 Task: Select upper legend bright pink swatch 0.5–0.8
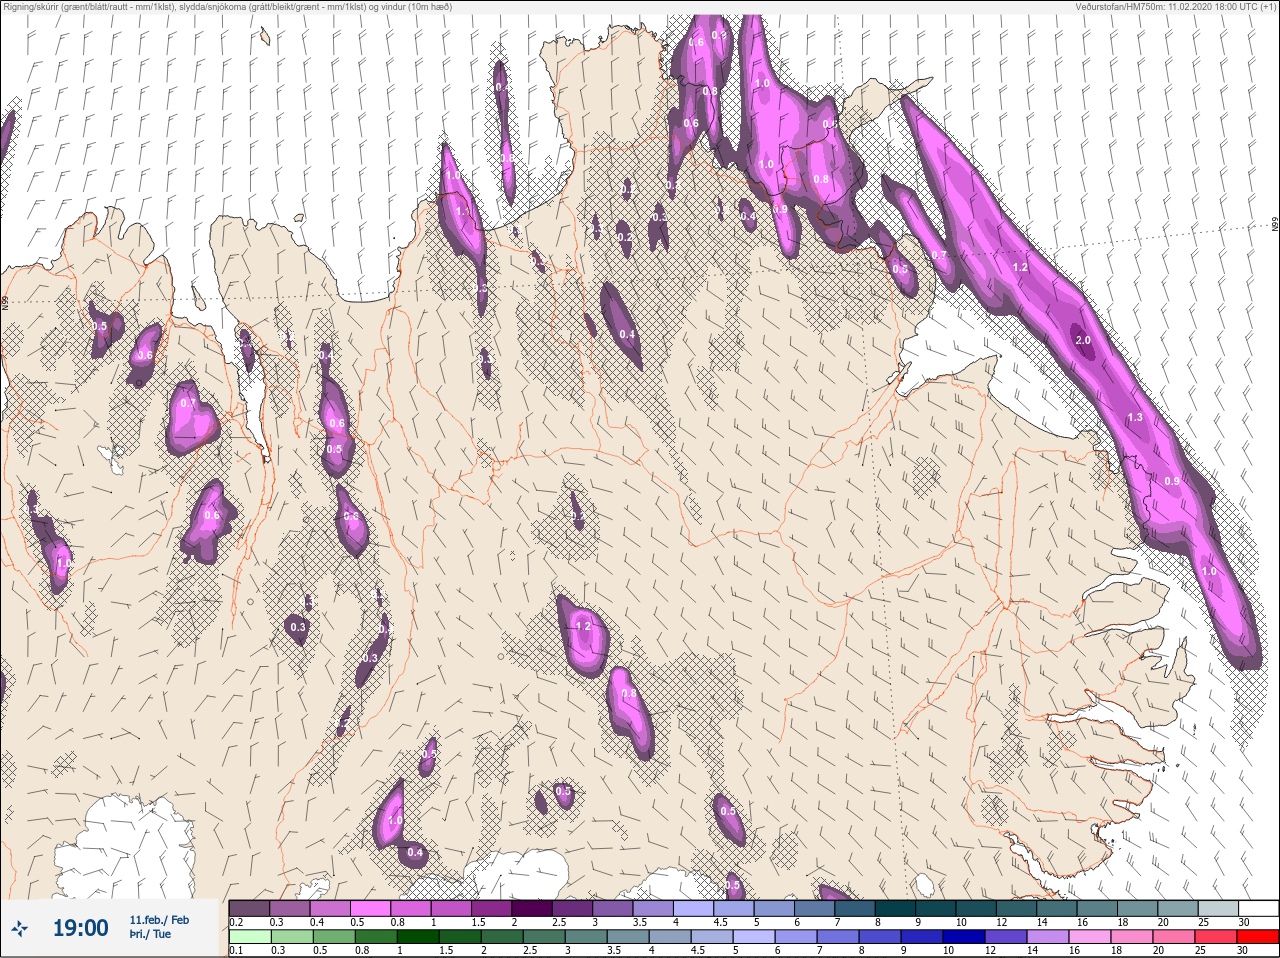370,908
